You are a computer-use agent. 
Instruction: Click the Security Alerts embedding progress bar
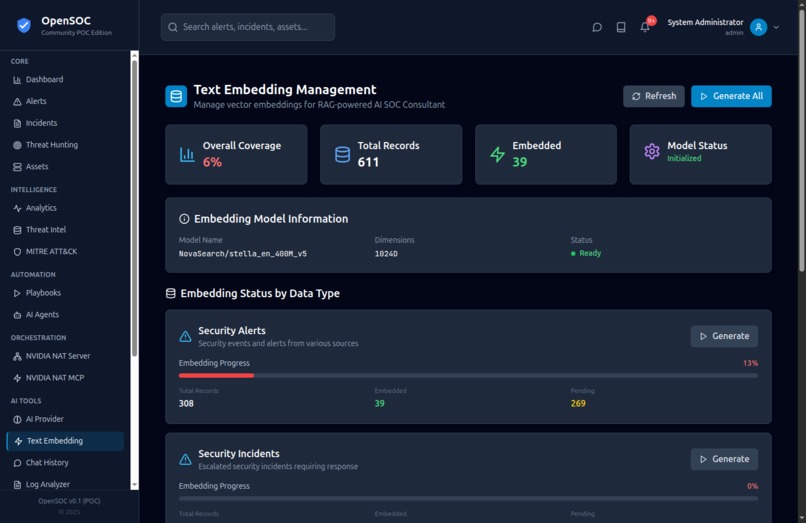click(x=468, y=376)
